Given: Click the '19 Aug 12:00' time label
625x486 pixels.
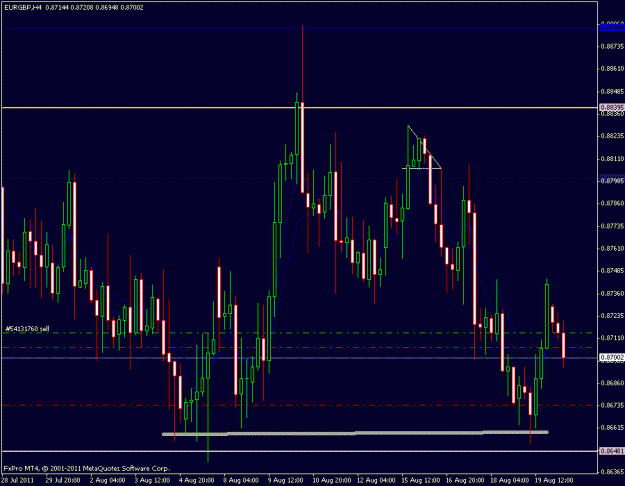Looking at the screenshot, I should click(554, 480).
